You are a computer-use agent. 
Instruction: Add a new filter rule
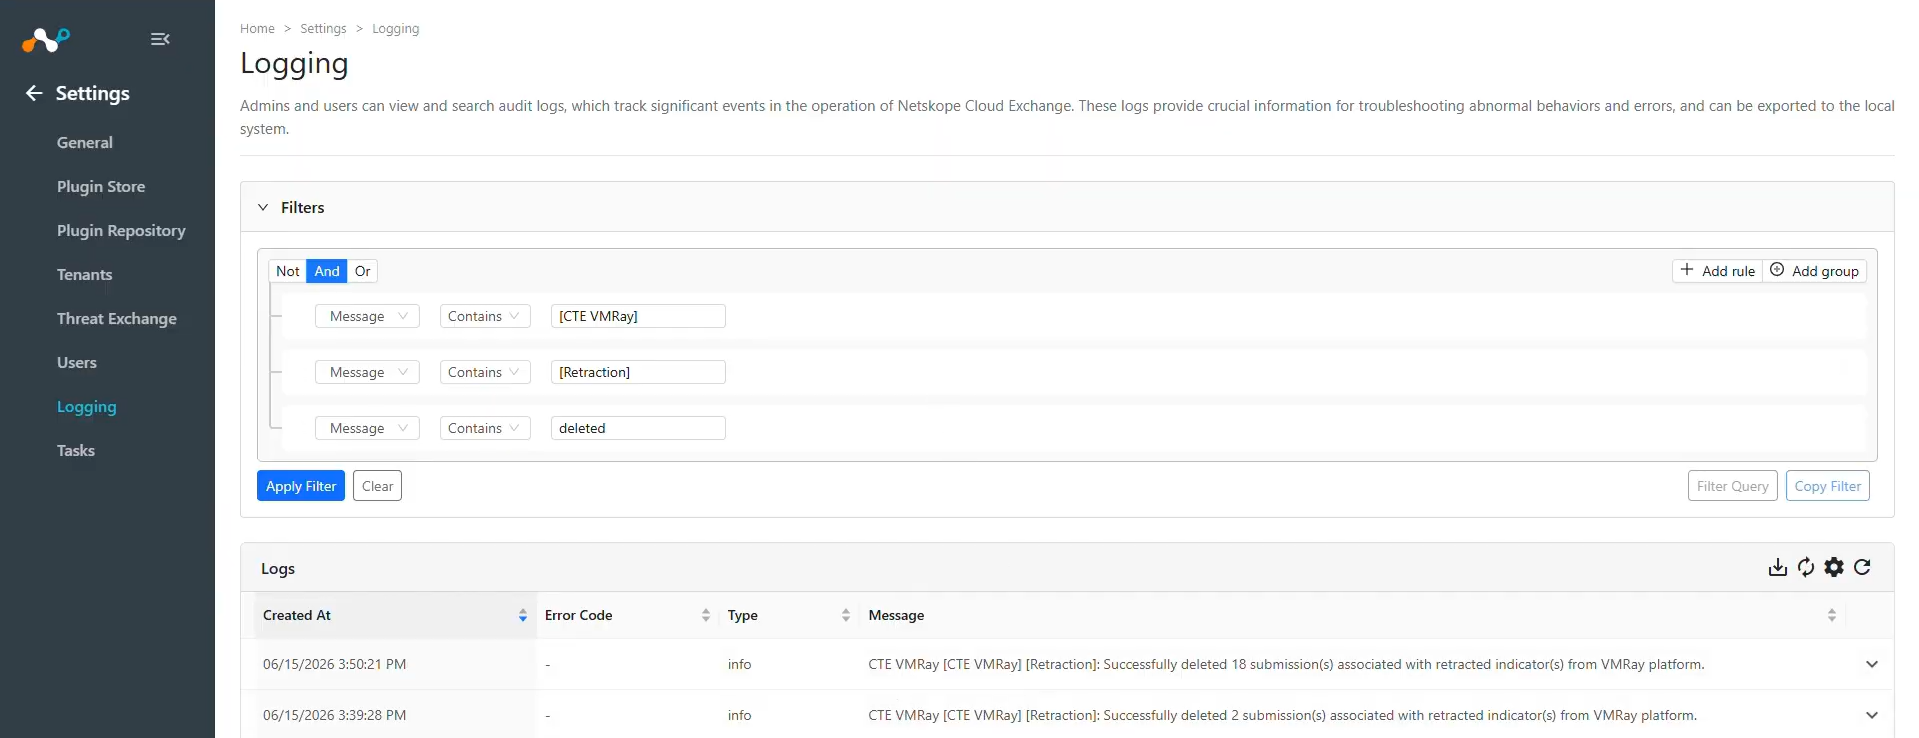pyautogui.click(x=1717, y=271)
